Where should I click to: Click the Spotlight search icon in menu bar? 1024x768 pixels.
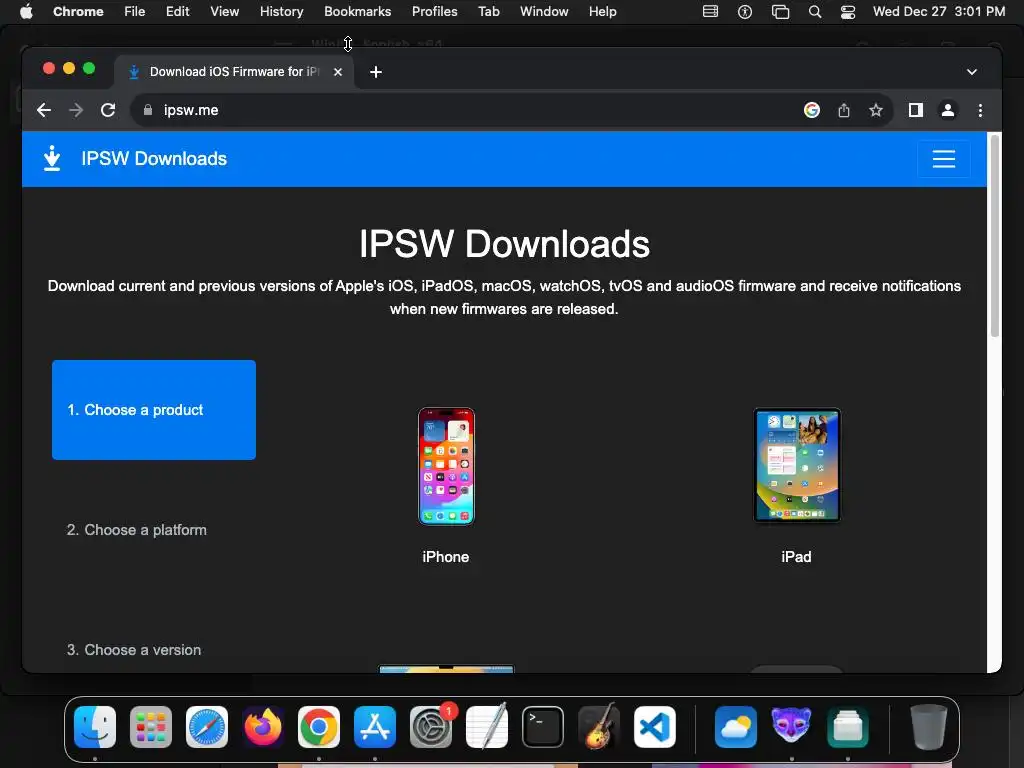coord(814,12)
